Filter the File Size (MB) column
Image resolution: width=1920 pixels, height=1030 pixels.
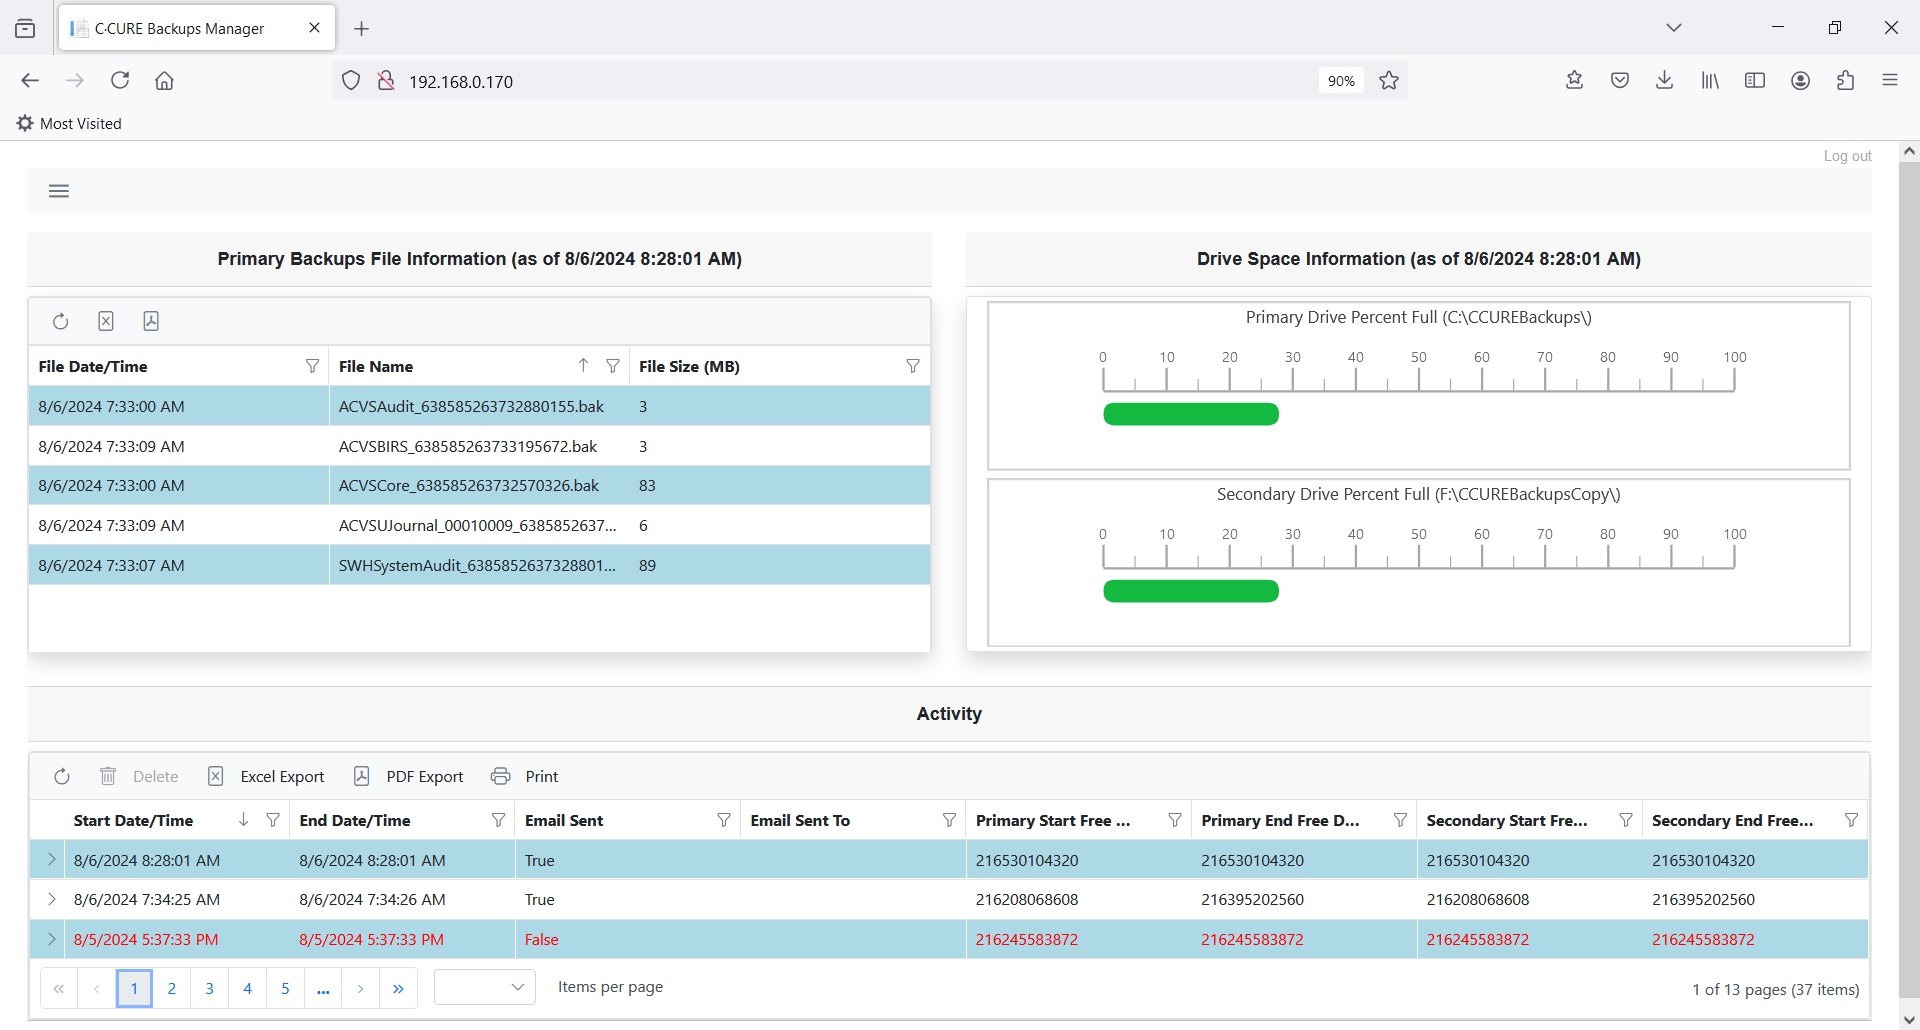point(913,366)
